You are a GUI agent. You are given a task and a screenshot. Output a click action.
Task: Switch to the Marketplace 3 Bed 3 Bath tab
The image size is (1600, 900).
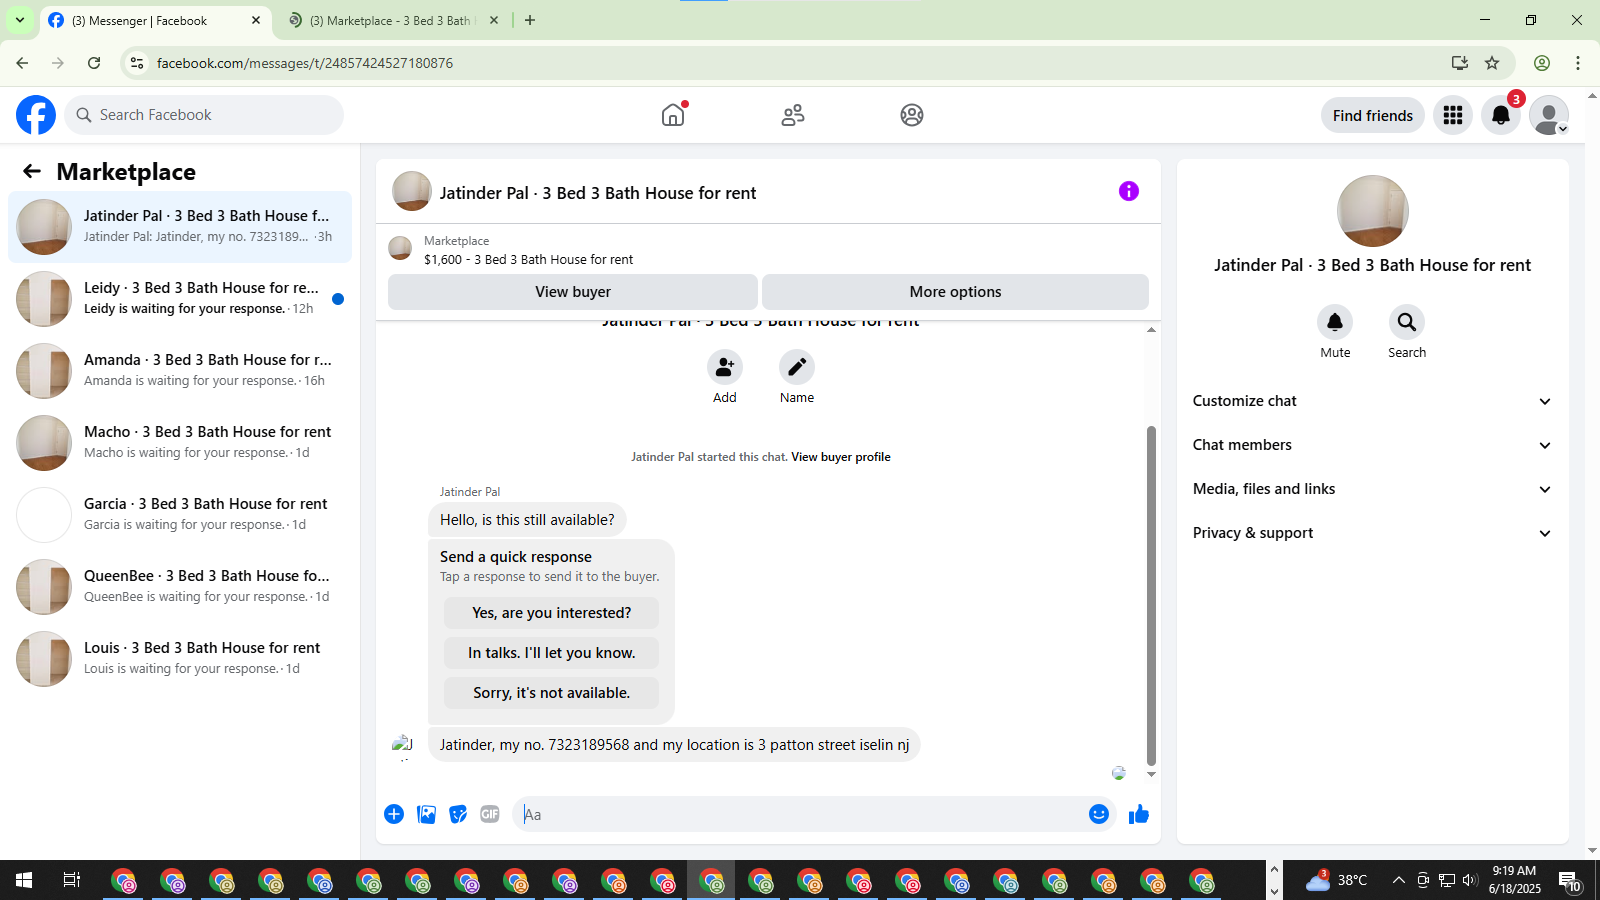[x=393, y=20]
